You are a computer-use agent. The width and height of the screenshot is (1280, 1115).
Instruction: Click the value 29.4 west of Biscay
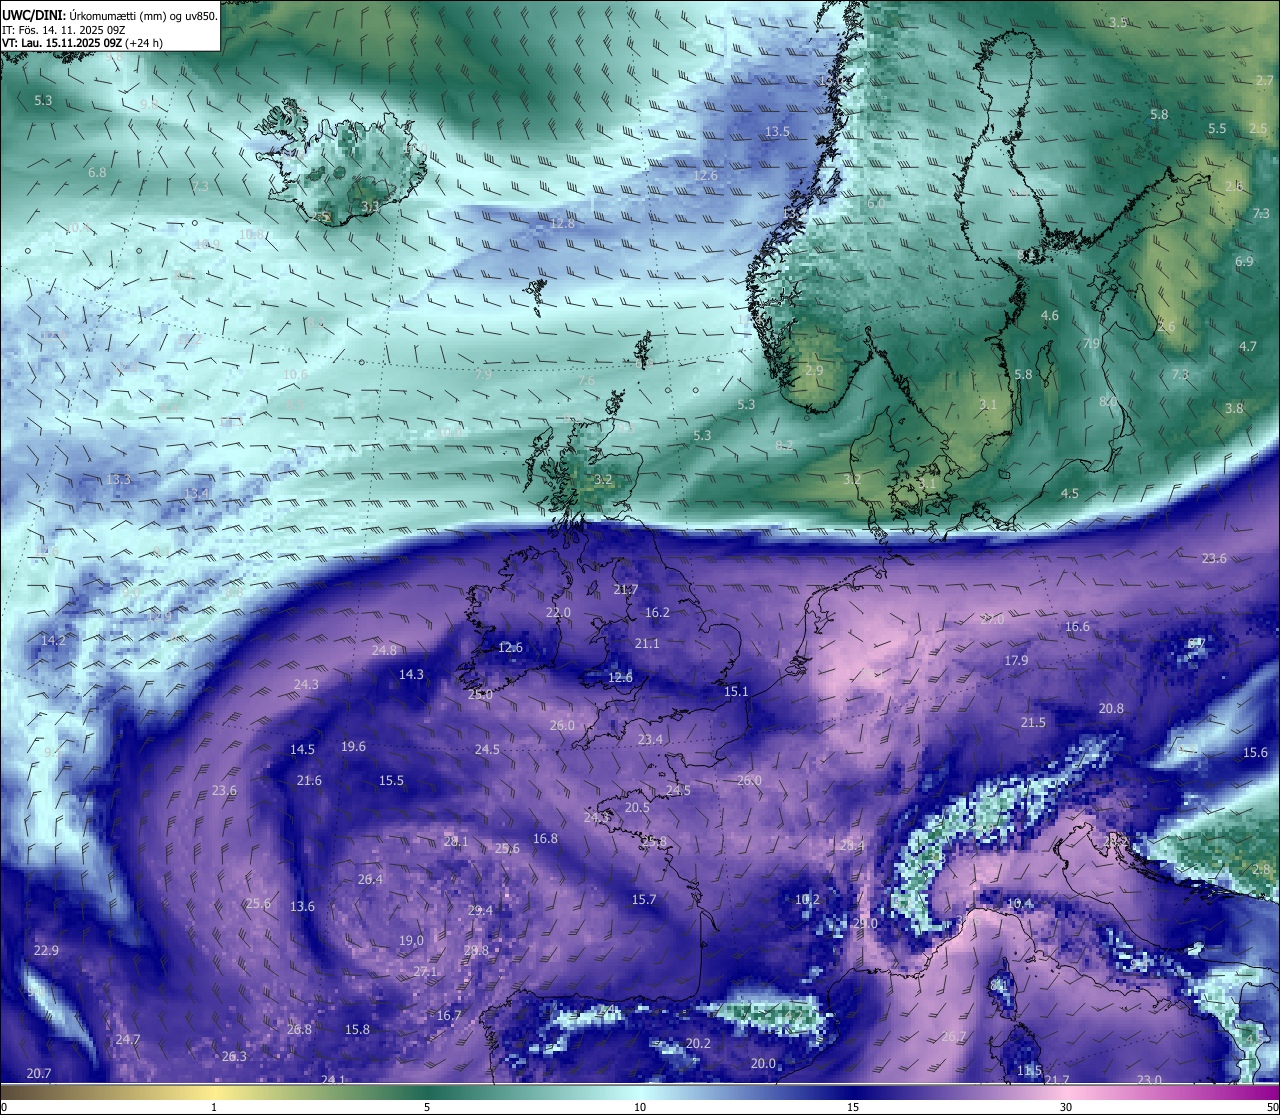coord(480,910)
